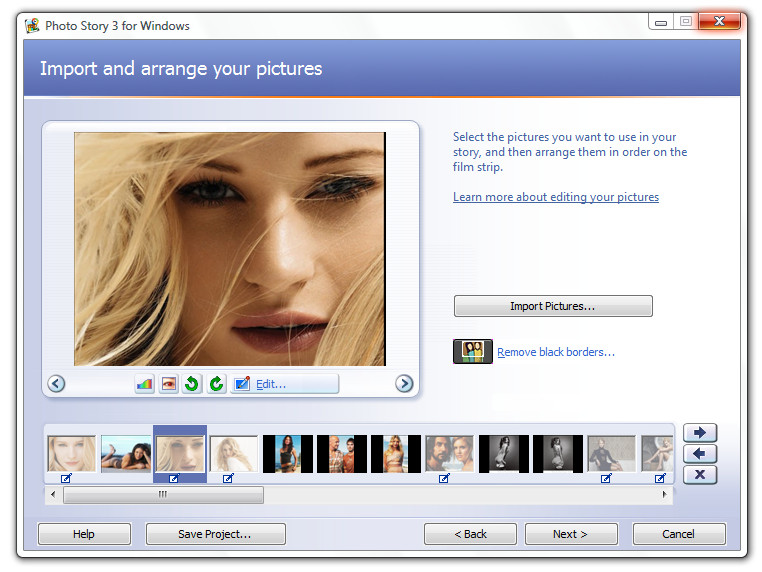Click the large preview picture
Viewport: 762px width, 572px height.
click(x=230, y=249)
